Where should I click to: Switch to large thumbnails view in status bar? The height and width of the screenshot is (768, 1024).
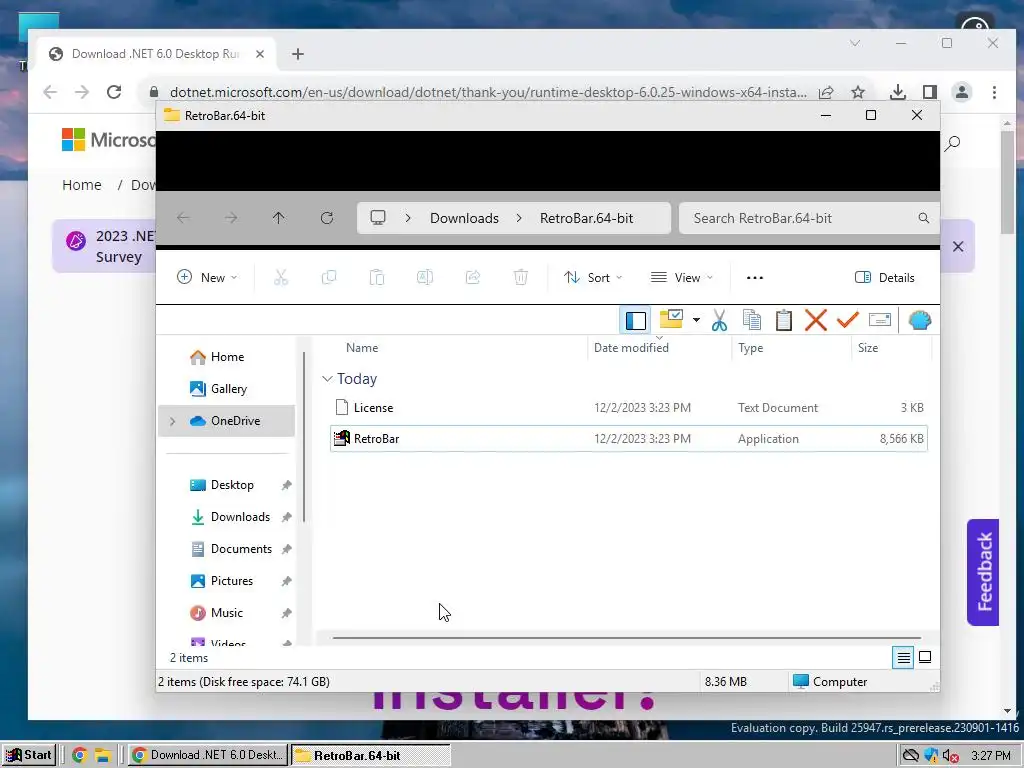tap(925, 657)
